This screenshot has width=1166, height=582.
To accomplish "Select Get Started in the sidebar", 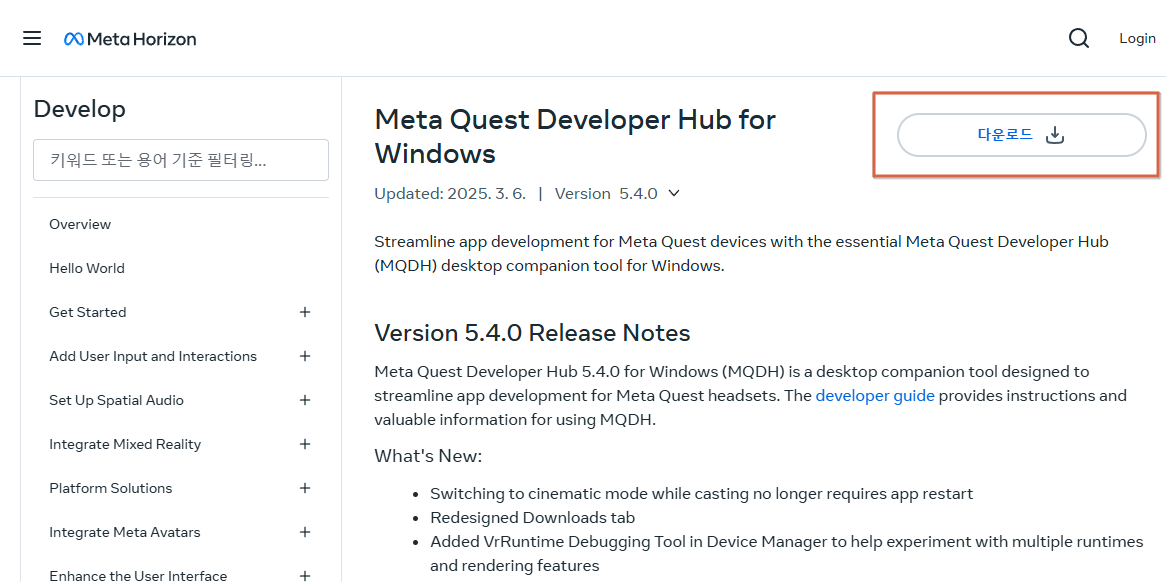I will (x=88, y=312).
